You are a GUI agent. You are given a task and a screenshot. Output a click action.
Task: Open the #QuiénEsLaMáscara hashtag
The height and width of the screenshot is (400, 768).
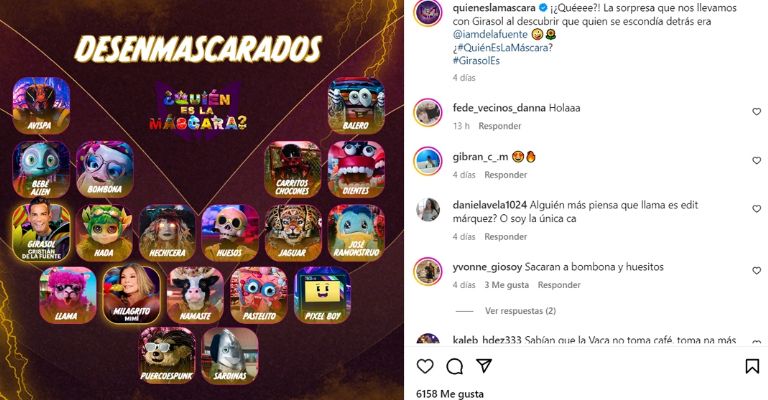click(x=503, y=47)
